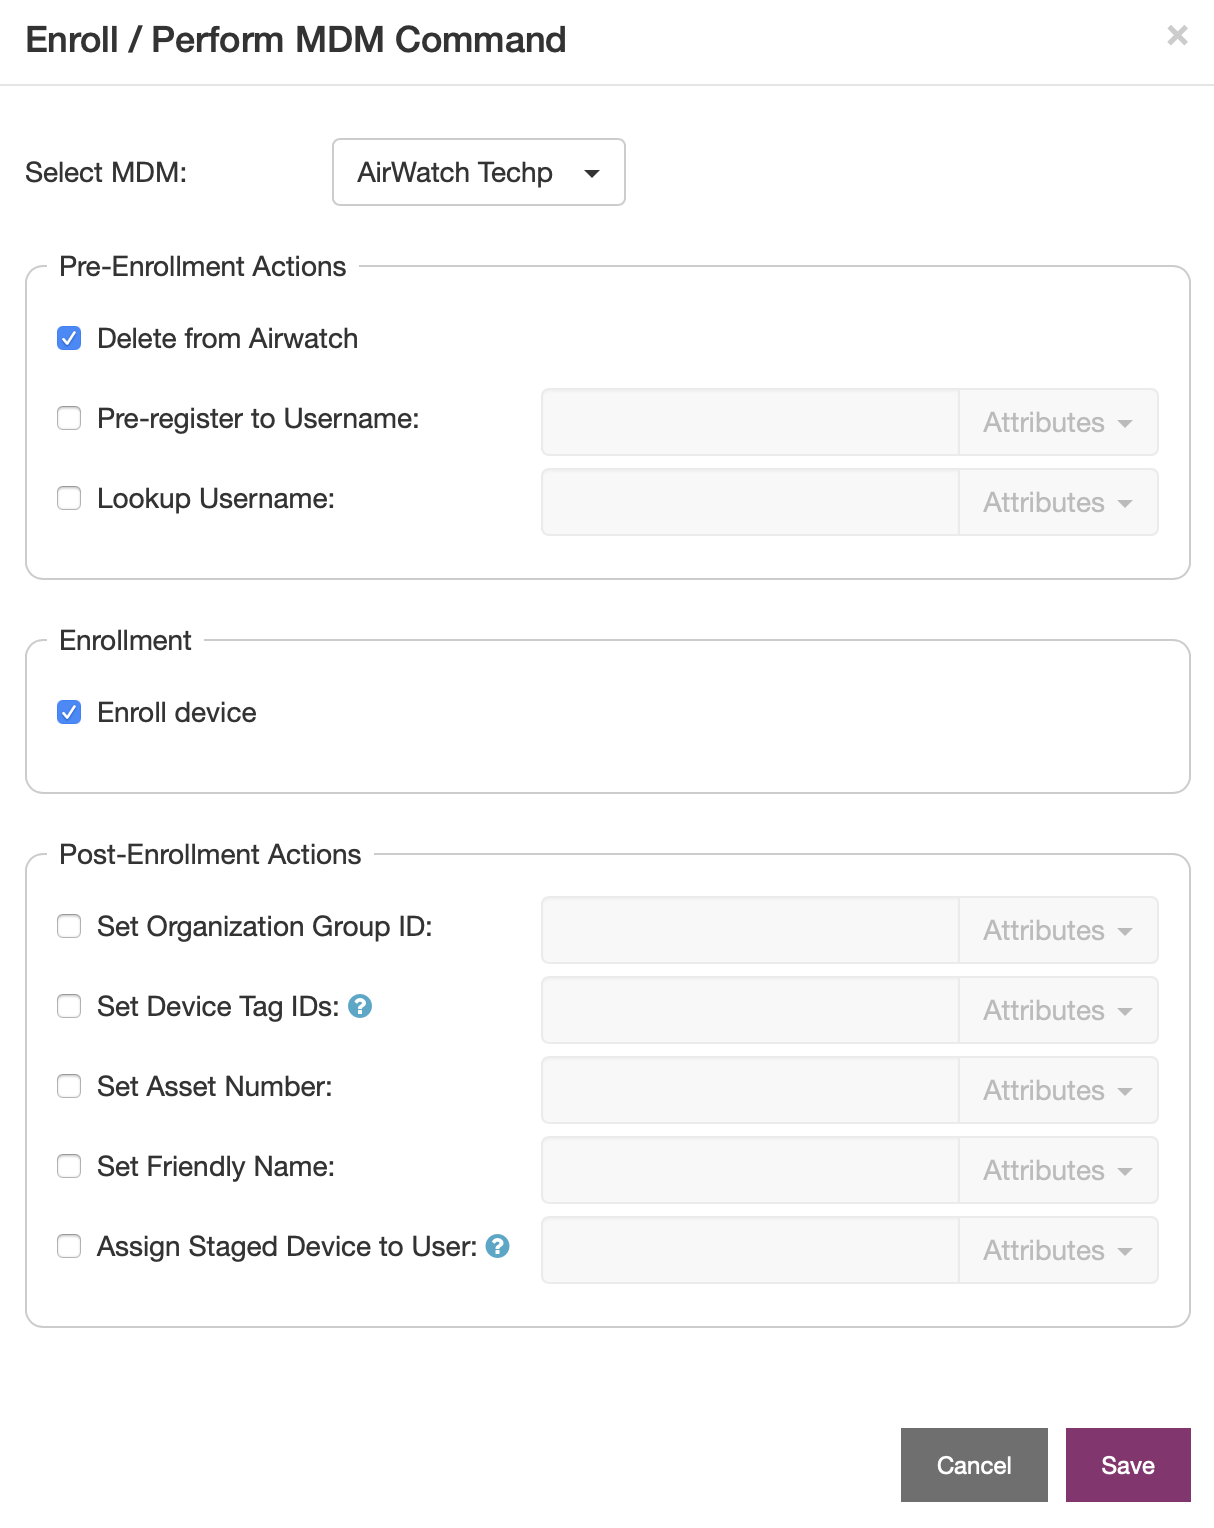Expand Attributes dropdown for Set Asset Number
Screen dimensions: 1214x1528
tap(1058, 1090)
